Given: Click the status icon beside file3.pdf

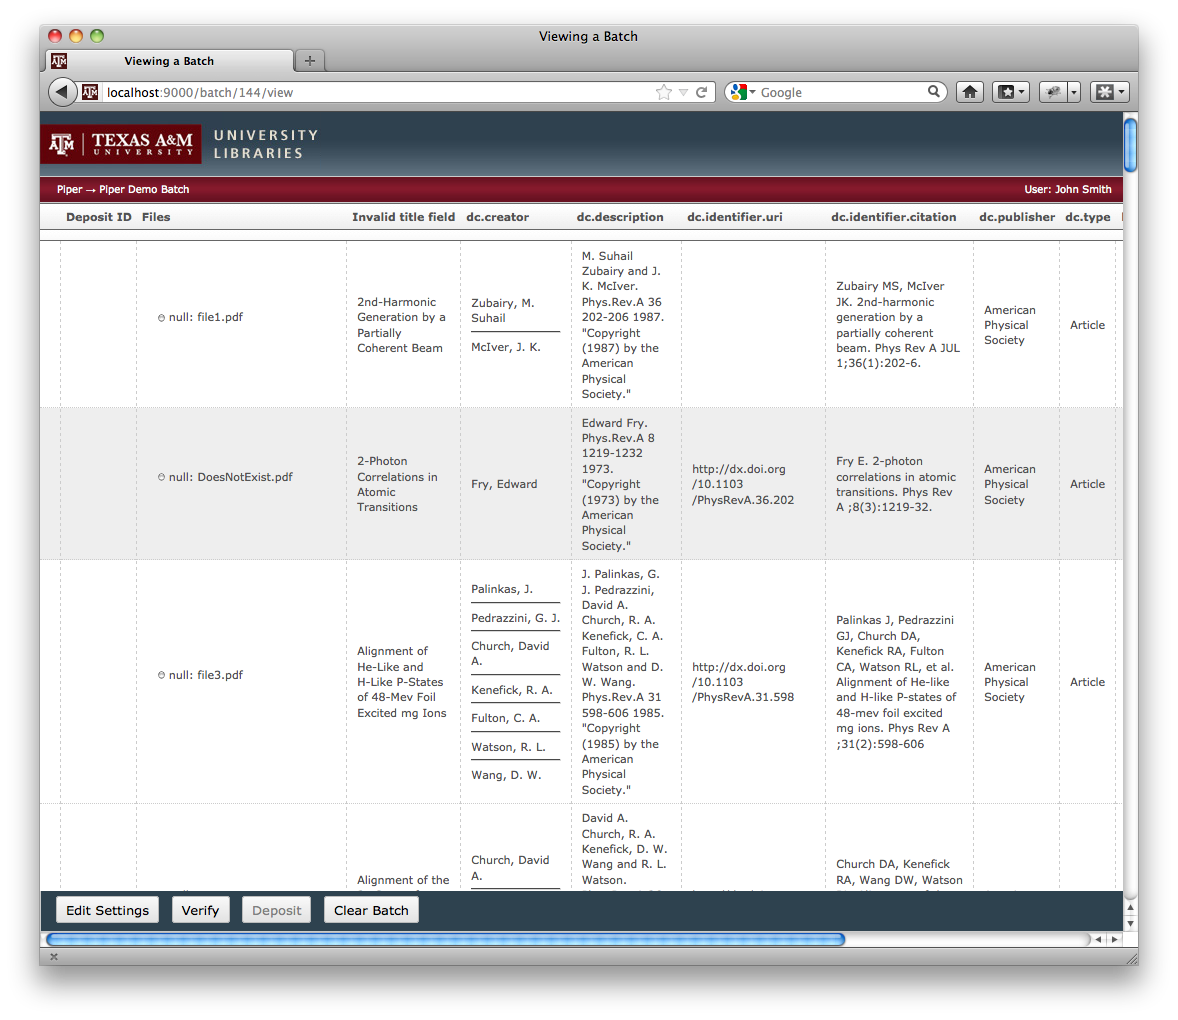Looking at the screenshot, I should point(161,675).
